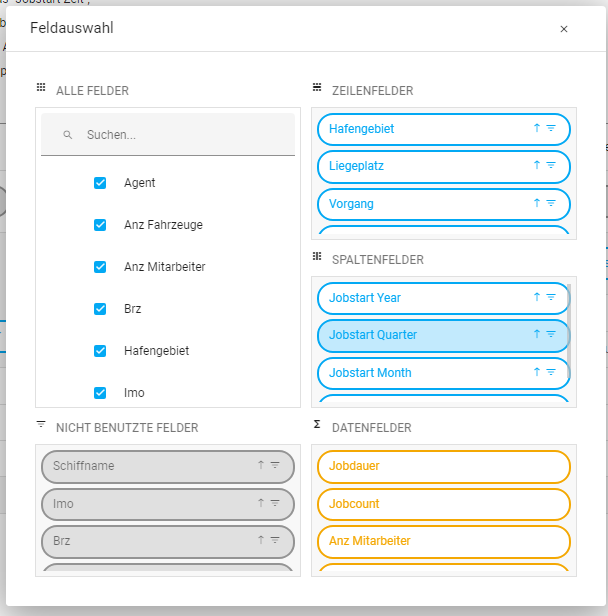Open filter icon on Hafengebiet row field
This screenshot has width=608, height=616.
click(x=551, y=128)
